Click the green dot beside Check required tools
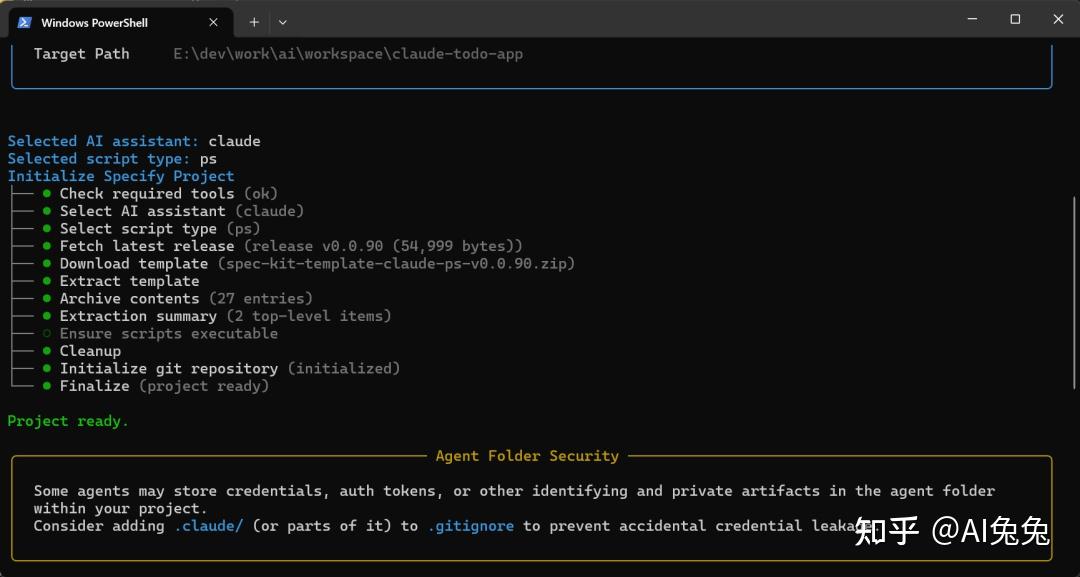This screenshot has height=577, width=1080. (x=46, y=193)
